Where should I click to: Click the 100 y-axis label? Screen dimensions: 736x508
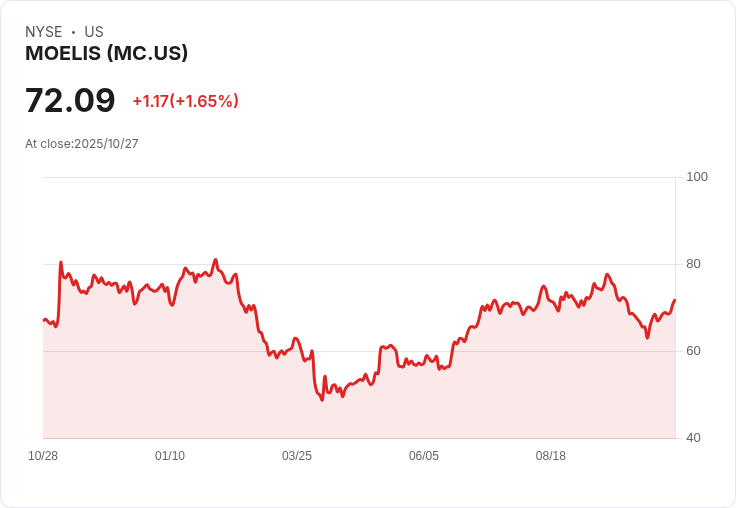pyautogui.click(x=697, y=177)
